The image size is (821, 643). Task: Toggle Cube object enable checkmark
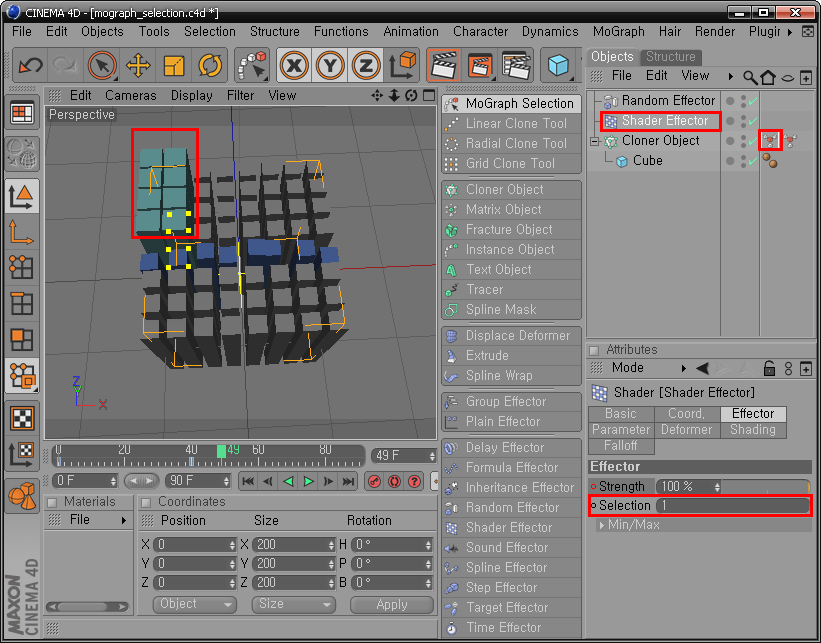coord(753,161)
